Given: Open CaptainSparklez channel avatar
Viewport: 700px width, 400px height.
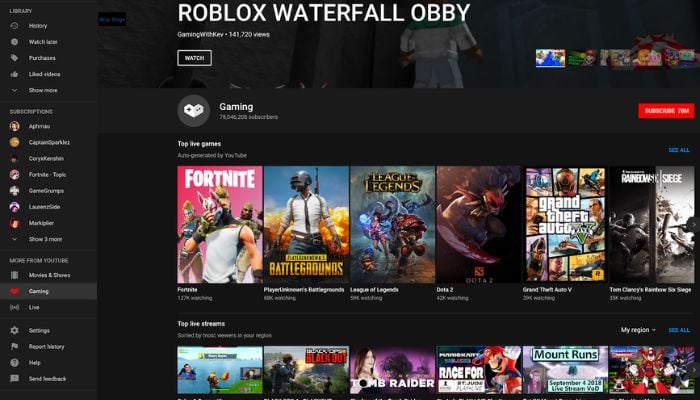Looking at the screenshot, I should [14, 142].
